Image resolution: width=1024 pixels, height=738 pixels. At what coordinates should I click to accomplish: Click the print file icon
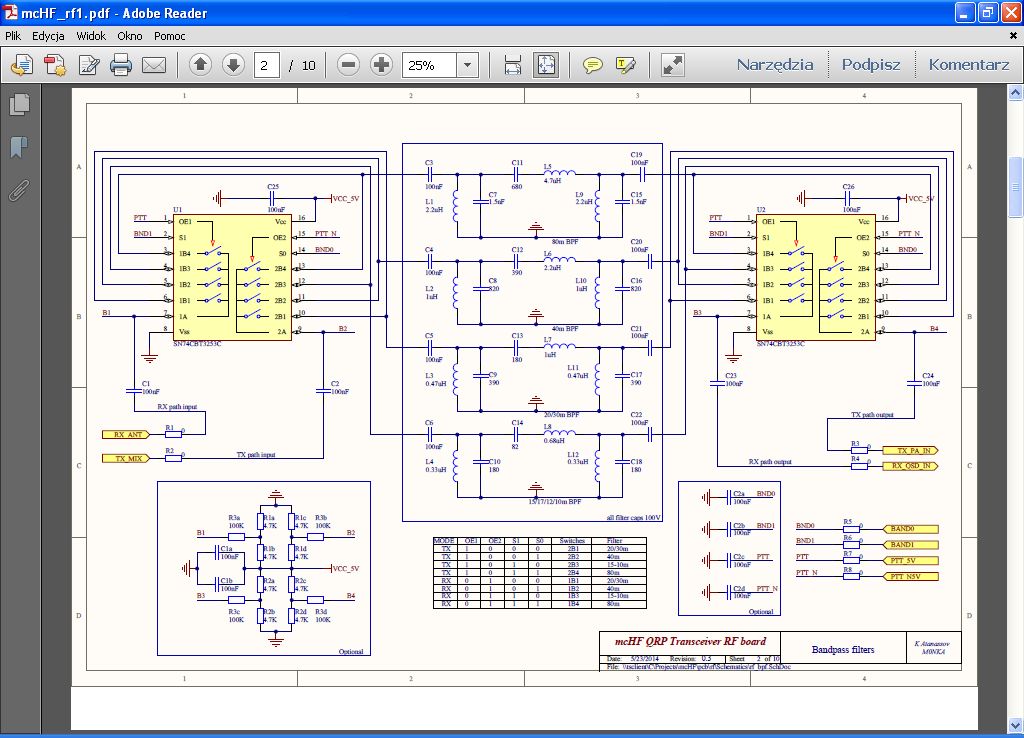121,66
